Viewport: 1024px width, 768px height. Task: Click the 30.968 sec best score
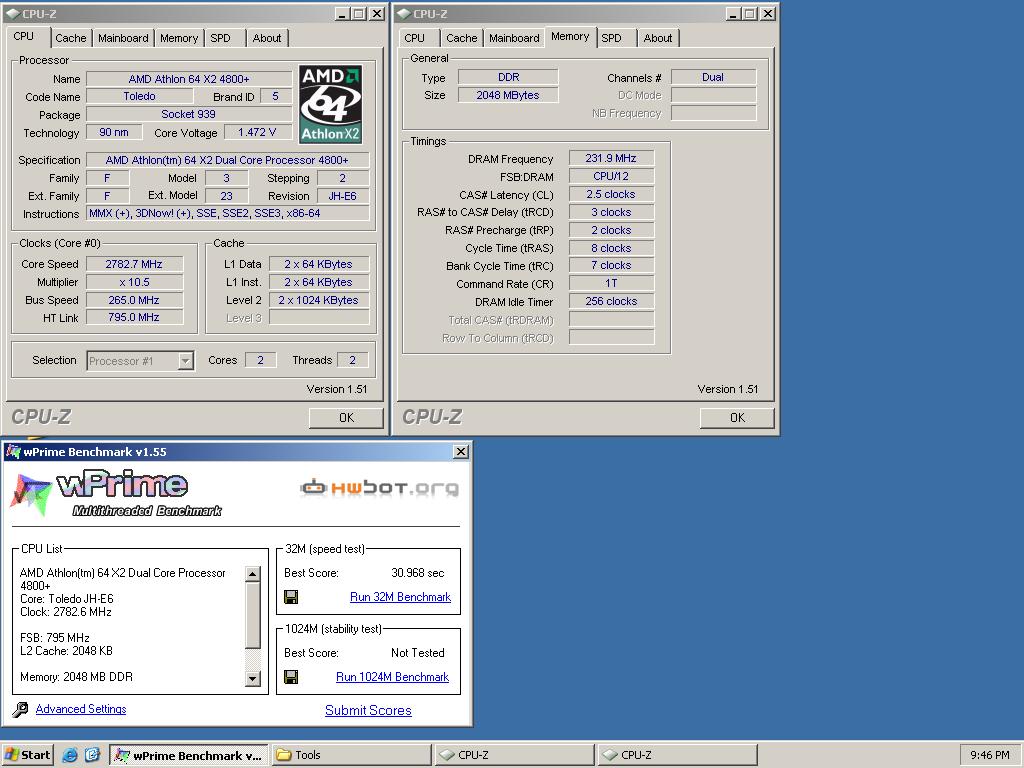pyautogui.click(x=417, y=573)
